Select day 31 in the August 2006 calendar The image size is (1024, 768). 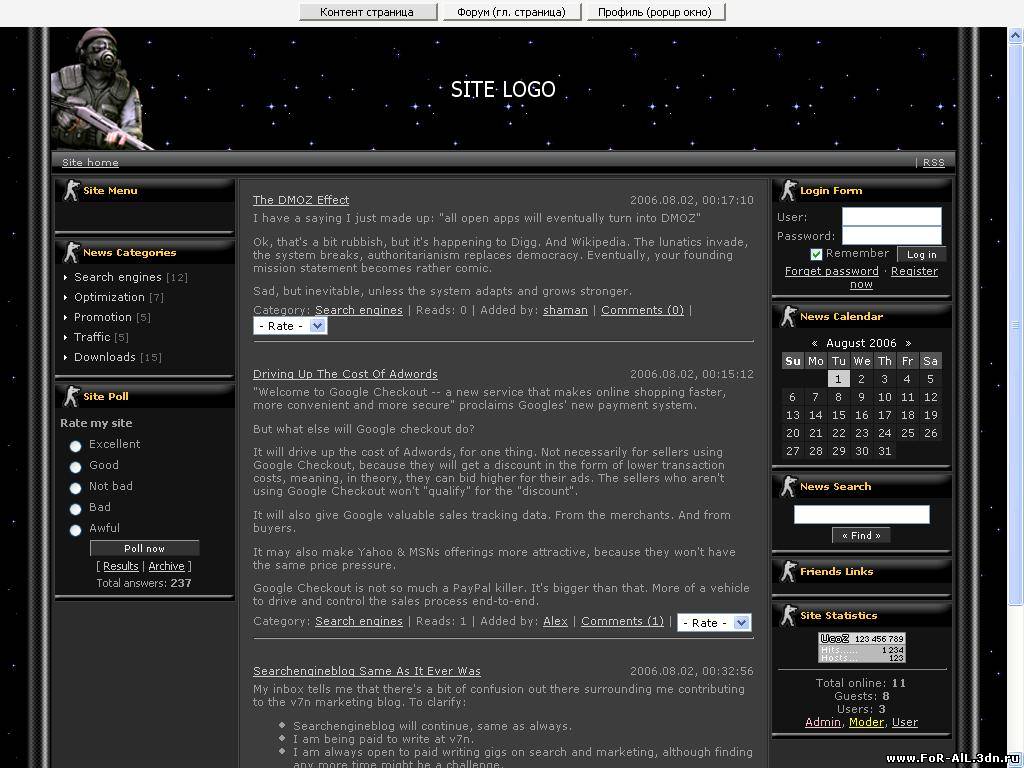tap(885, 451)
